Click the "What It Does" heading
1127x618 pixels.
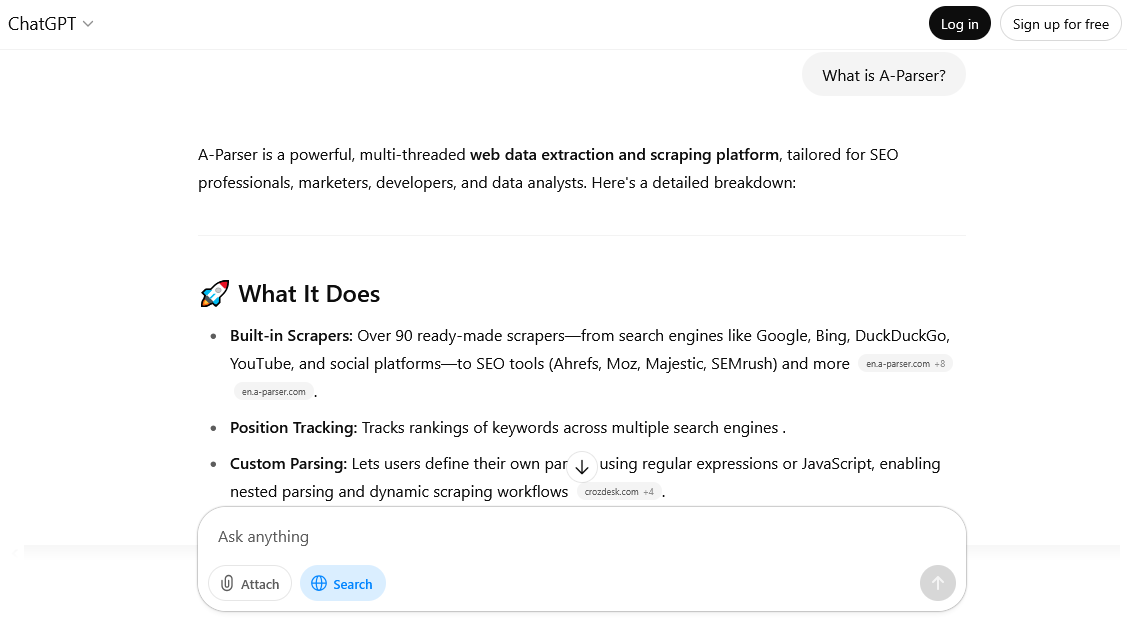[x=309, y=294]
